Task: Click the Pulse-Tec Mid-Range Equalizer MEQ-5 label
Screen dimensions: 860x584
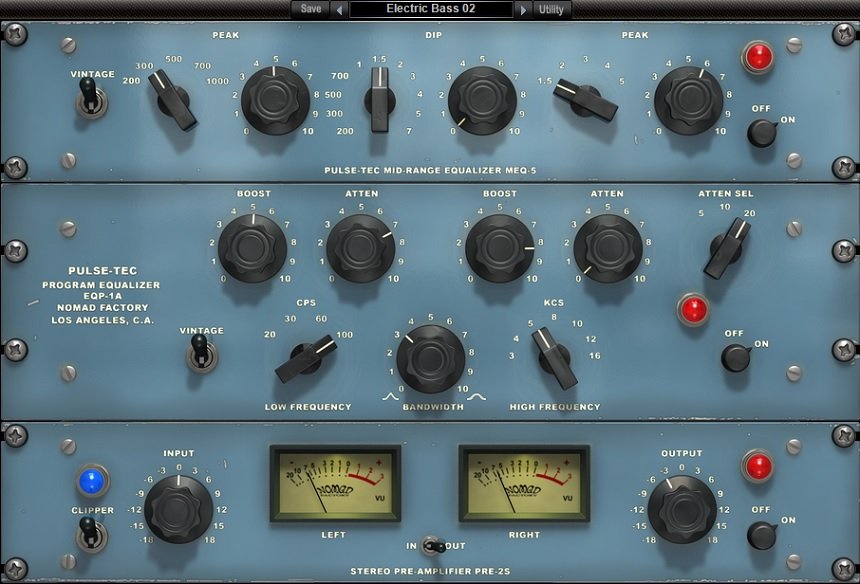Action: pyautogui.click(x=431, y=171)
